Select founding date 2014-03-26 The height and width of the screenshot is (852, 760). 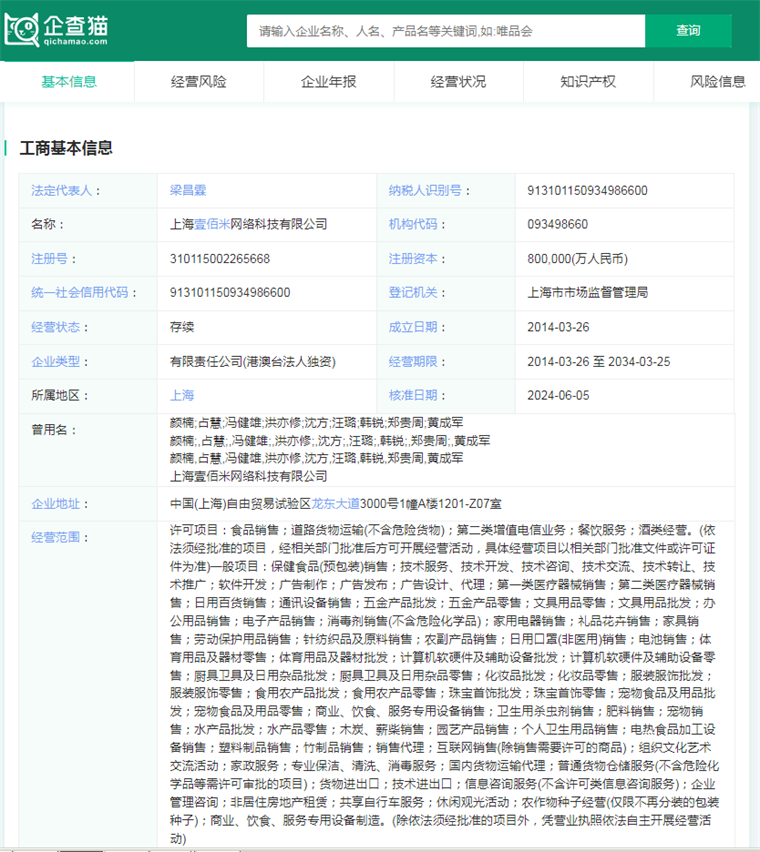tap(558, 327)
